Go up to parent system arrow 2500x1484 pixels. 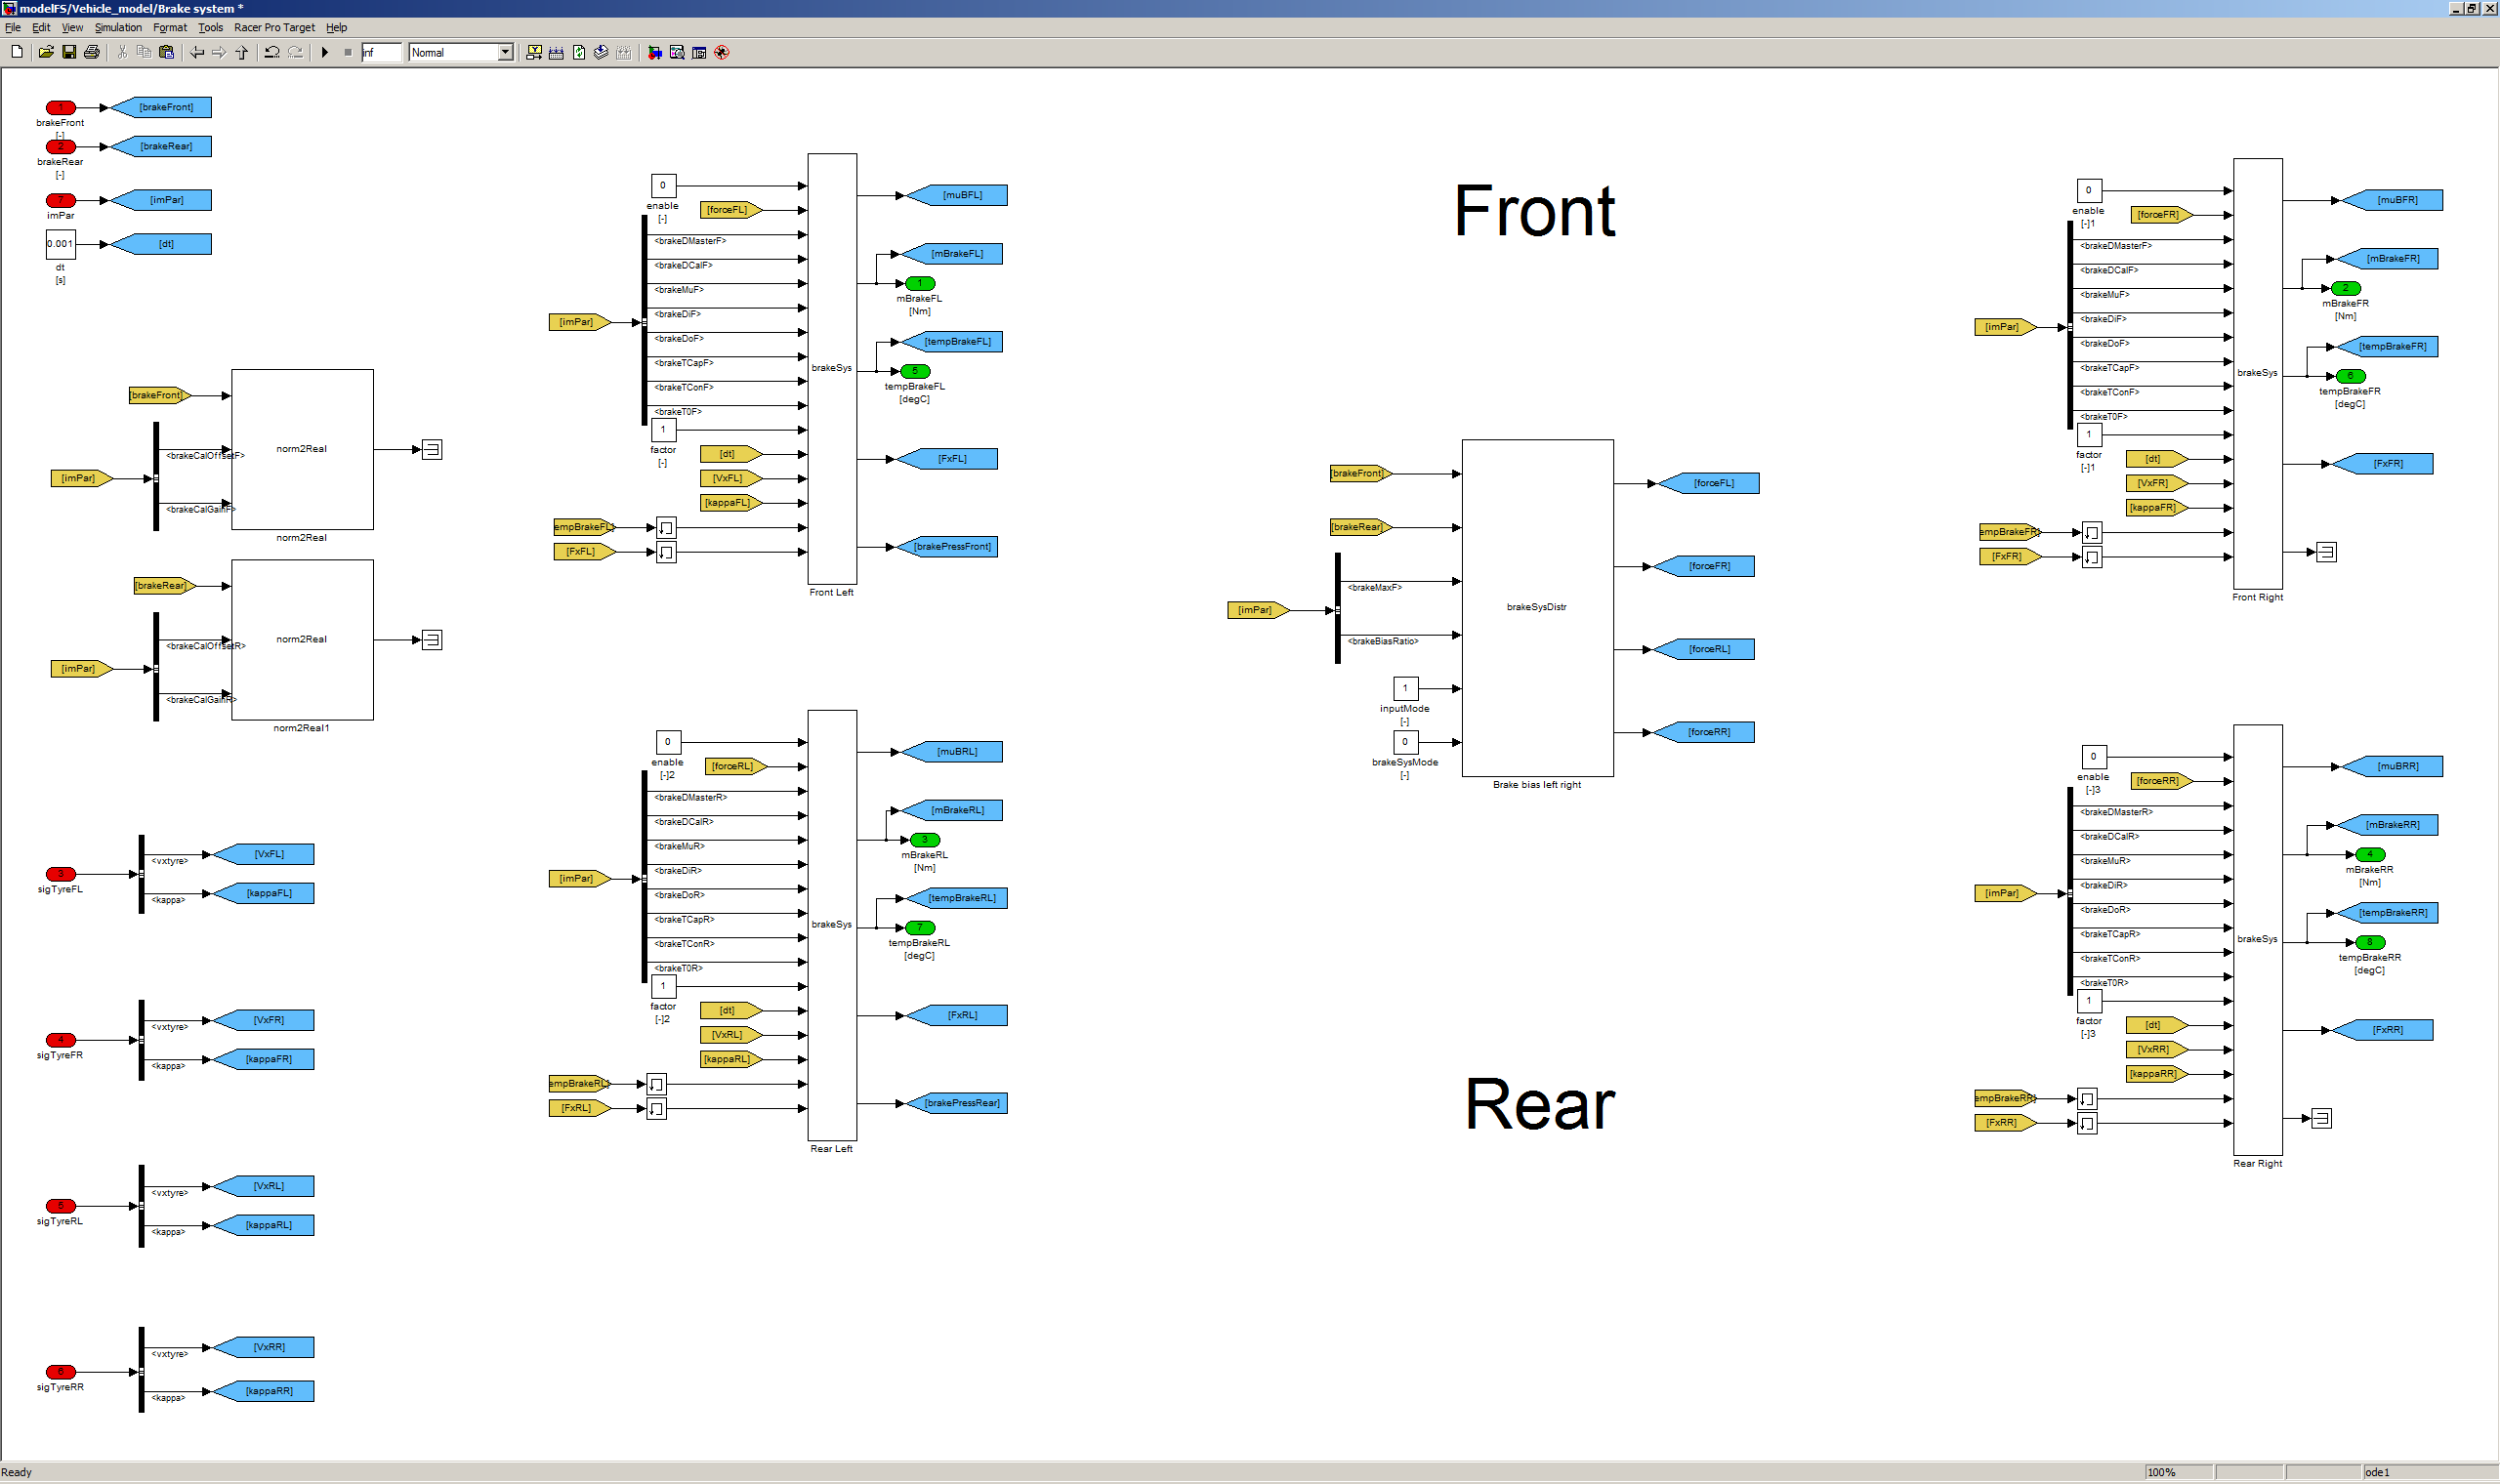242,52
